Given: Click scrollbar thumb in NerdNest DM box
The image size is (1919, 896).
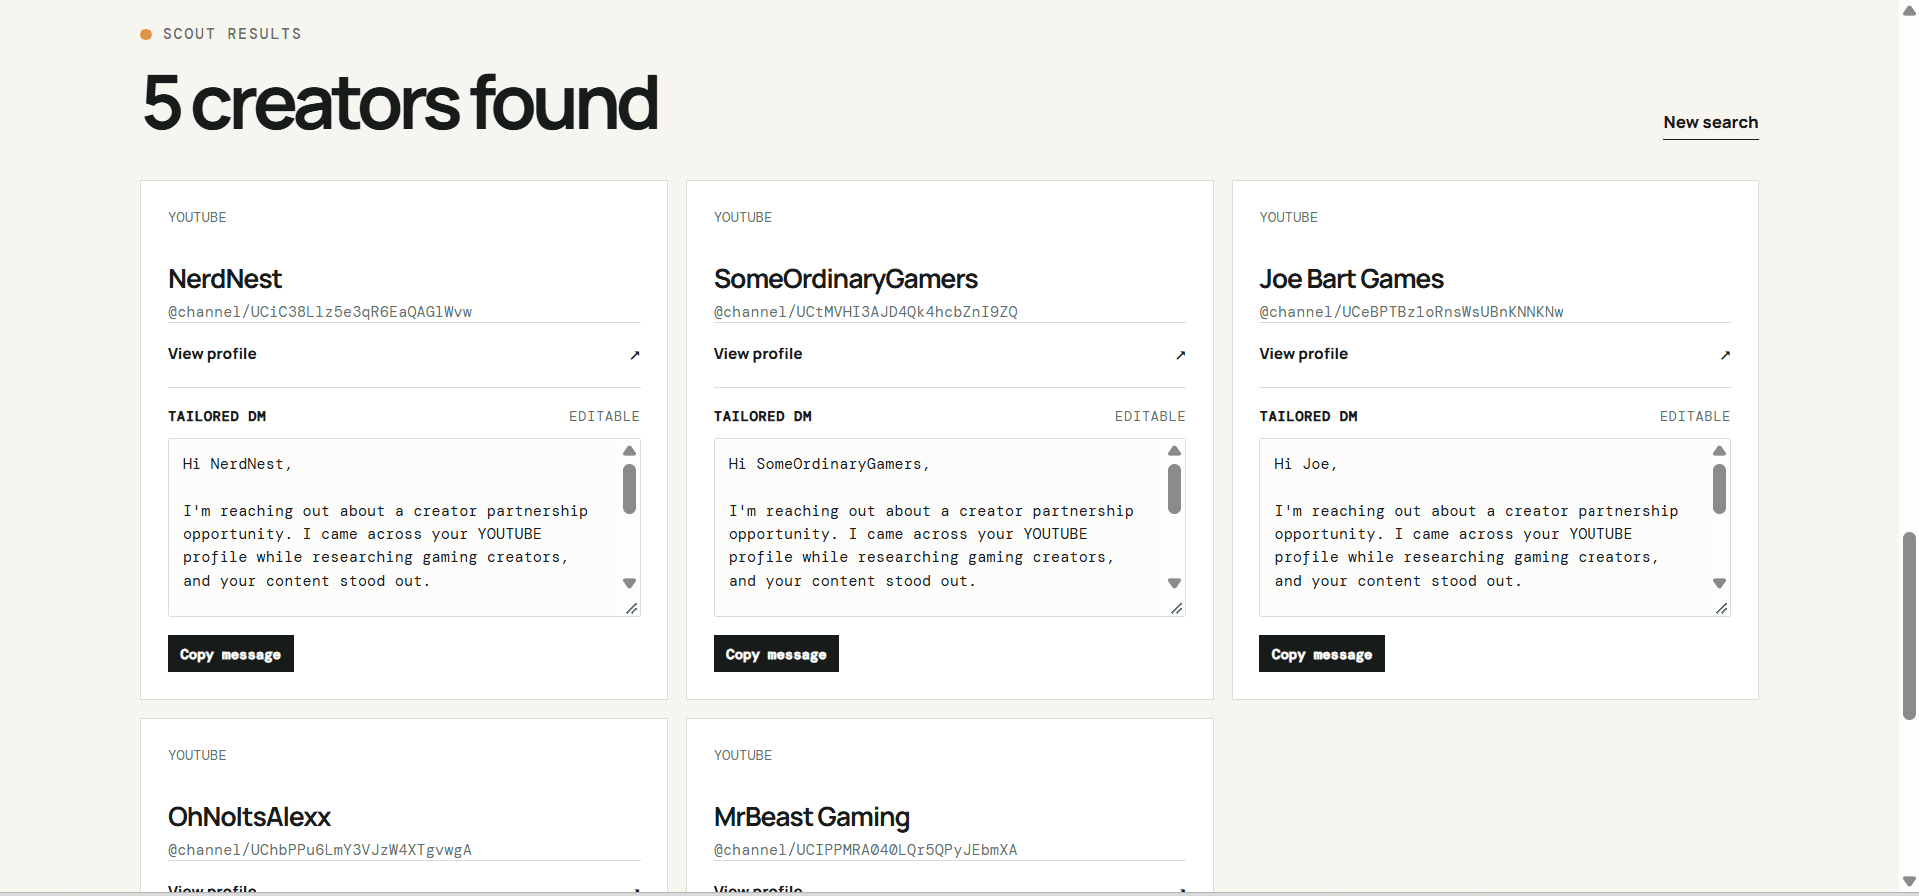Looking at the screenshot, I should point(629,489).
